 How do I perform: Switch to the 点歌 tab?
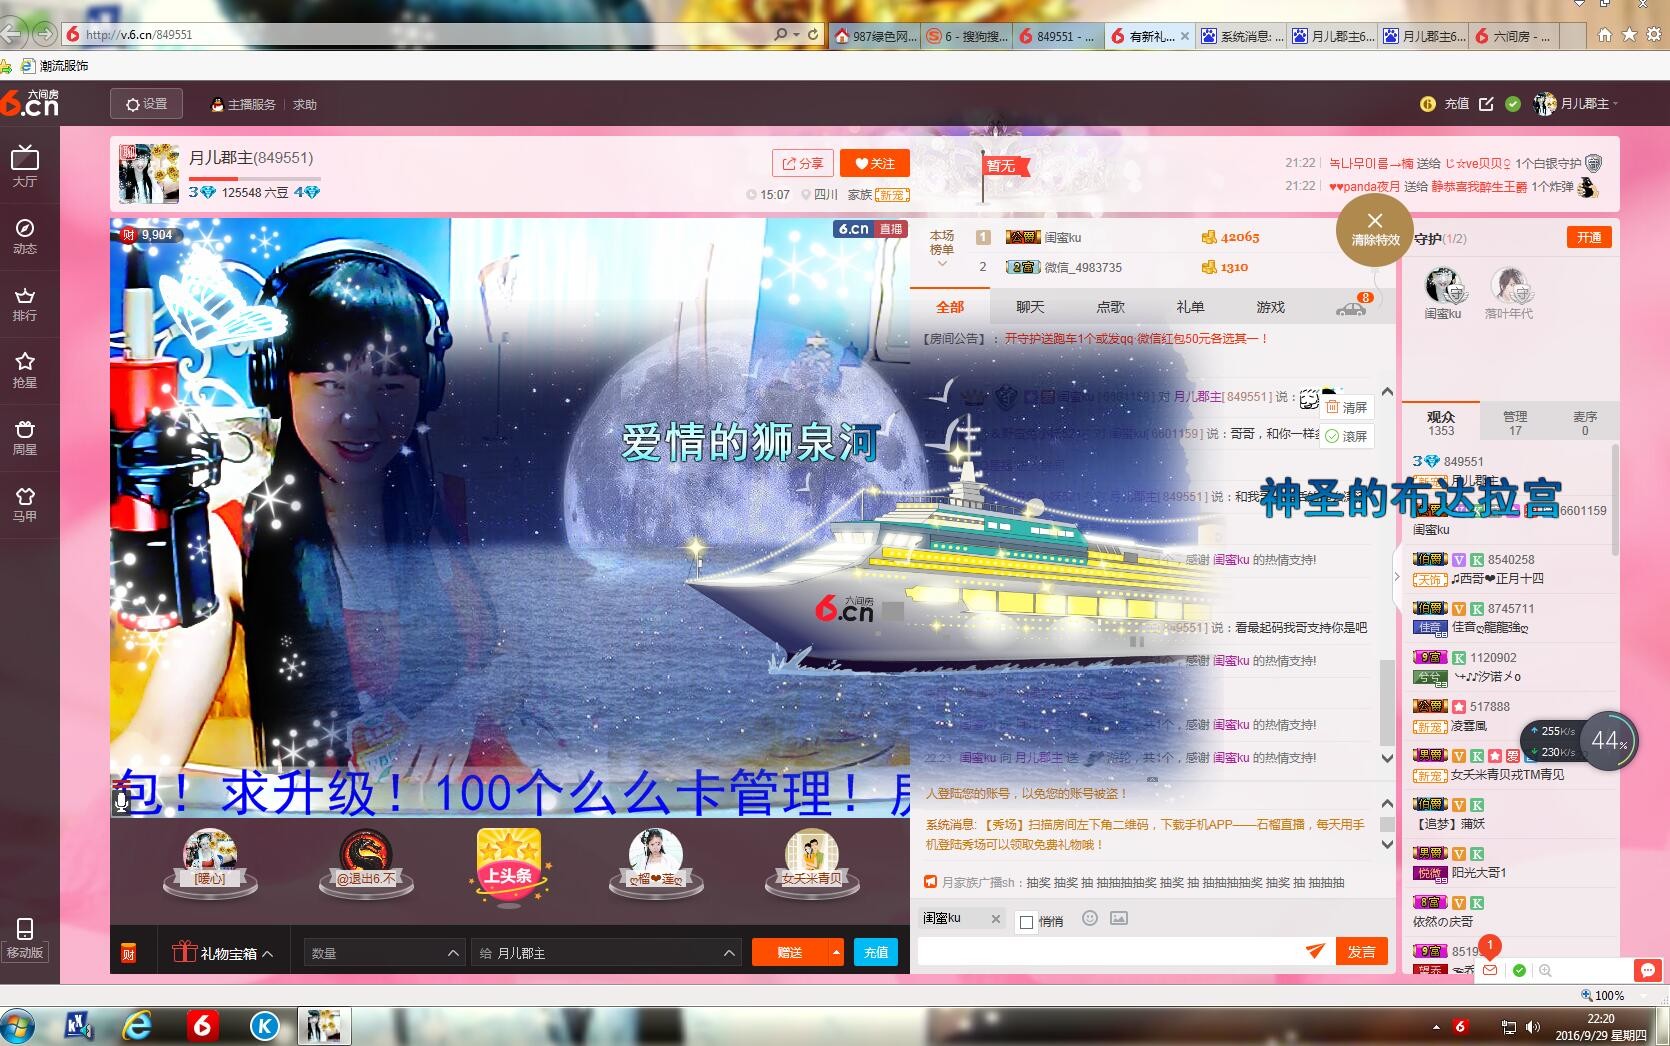(x=1110, y=307)
